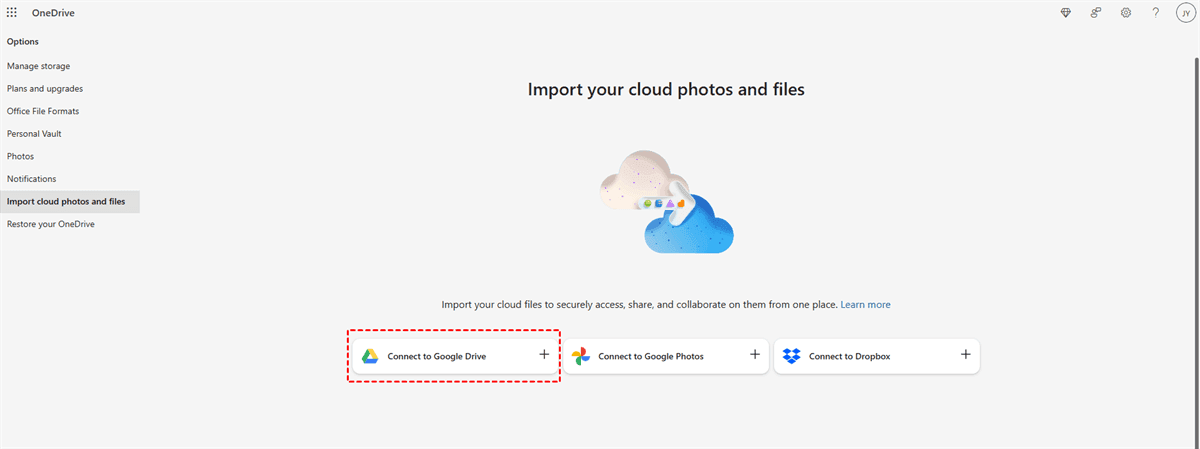1200x449 pixels.
Task: Click the Google Drive logo icon
Action: (x=370, y=356)
